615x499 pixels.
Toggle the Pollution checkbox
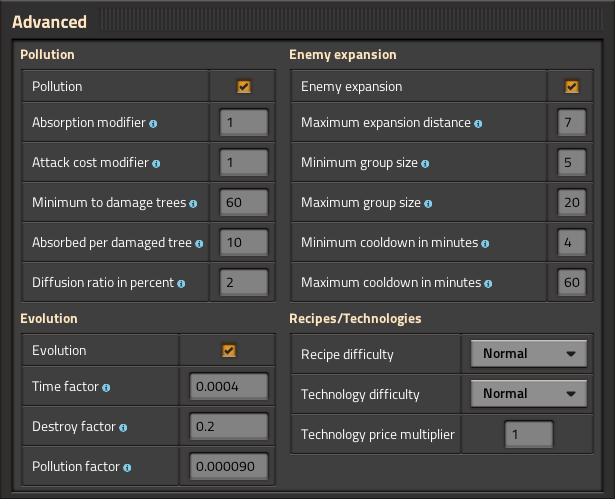244,86
